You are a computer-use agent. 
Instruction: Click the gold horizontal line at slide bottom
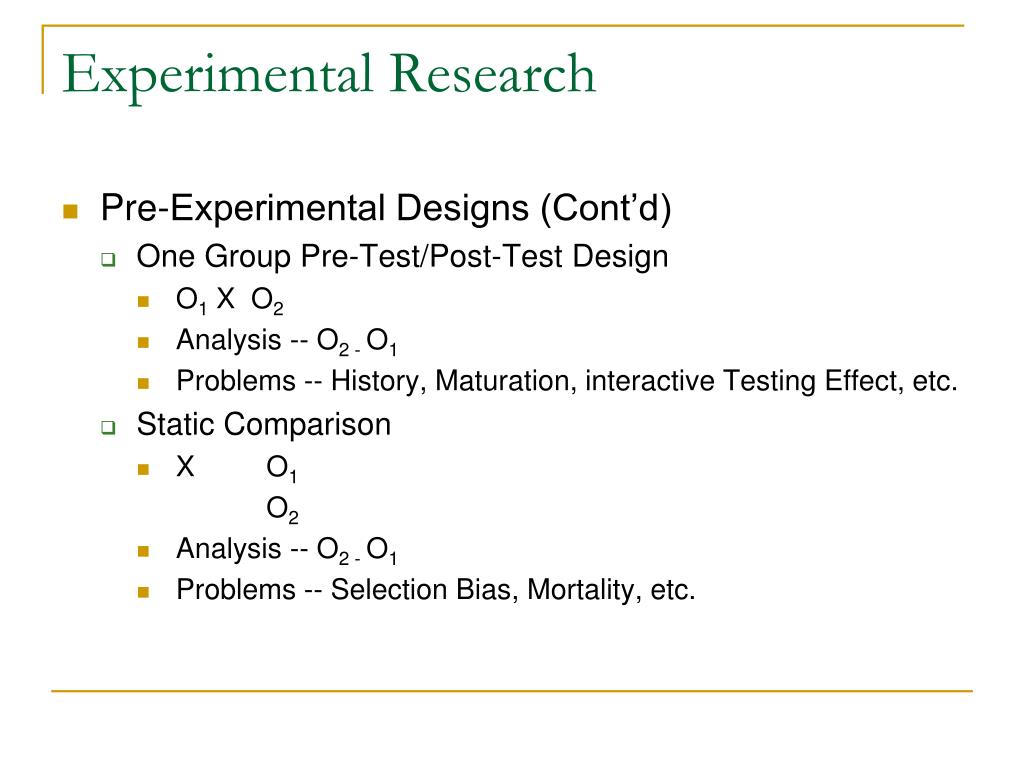[x=512, y=690]
